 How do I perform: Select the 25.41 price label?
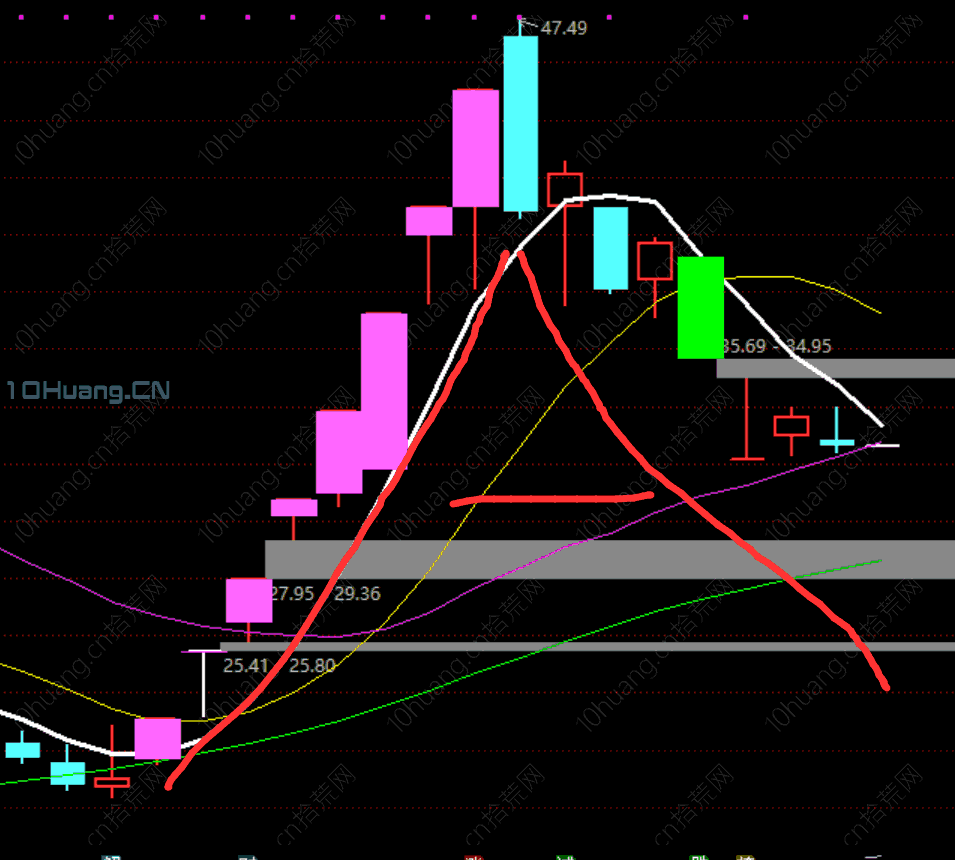(245, 665)
